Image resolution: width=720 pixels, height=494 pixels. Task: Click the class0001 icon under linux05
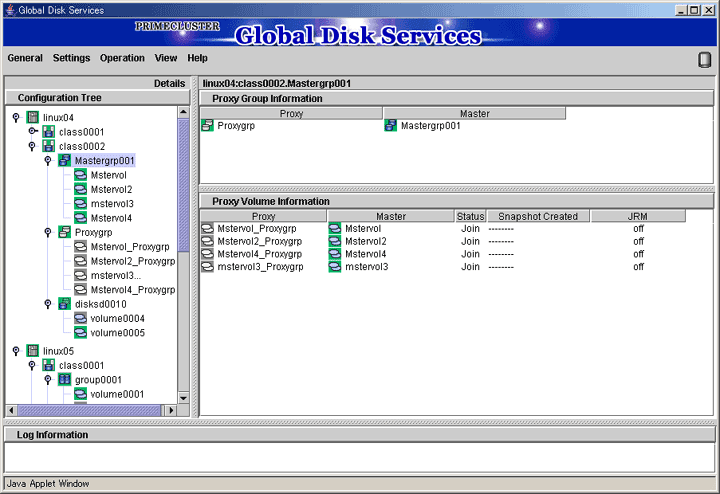49,365
